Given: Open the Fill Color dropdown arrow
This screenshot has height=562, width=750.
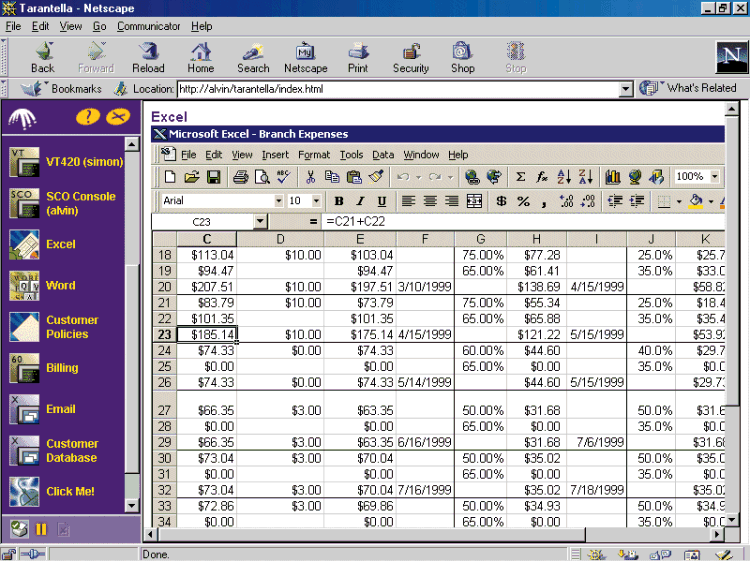Looking at the screenshot, I should click(x=711, y=201).
